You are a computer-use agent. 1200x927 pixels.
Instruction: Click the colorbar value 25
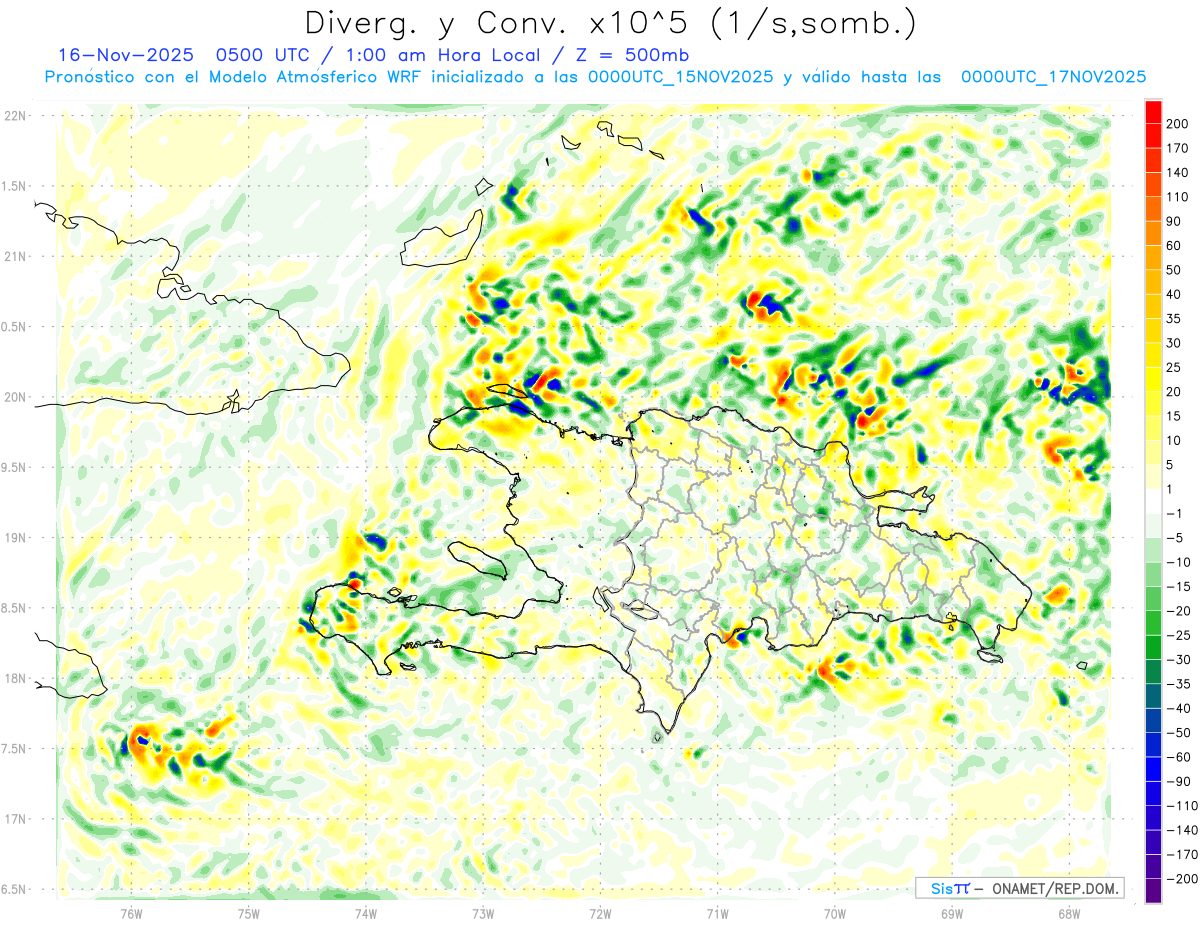(1175, 367)
